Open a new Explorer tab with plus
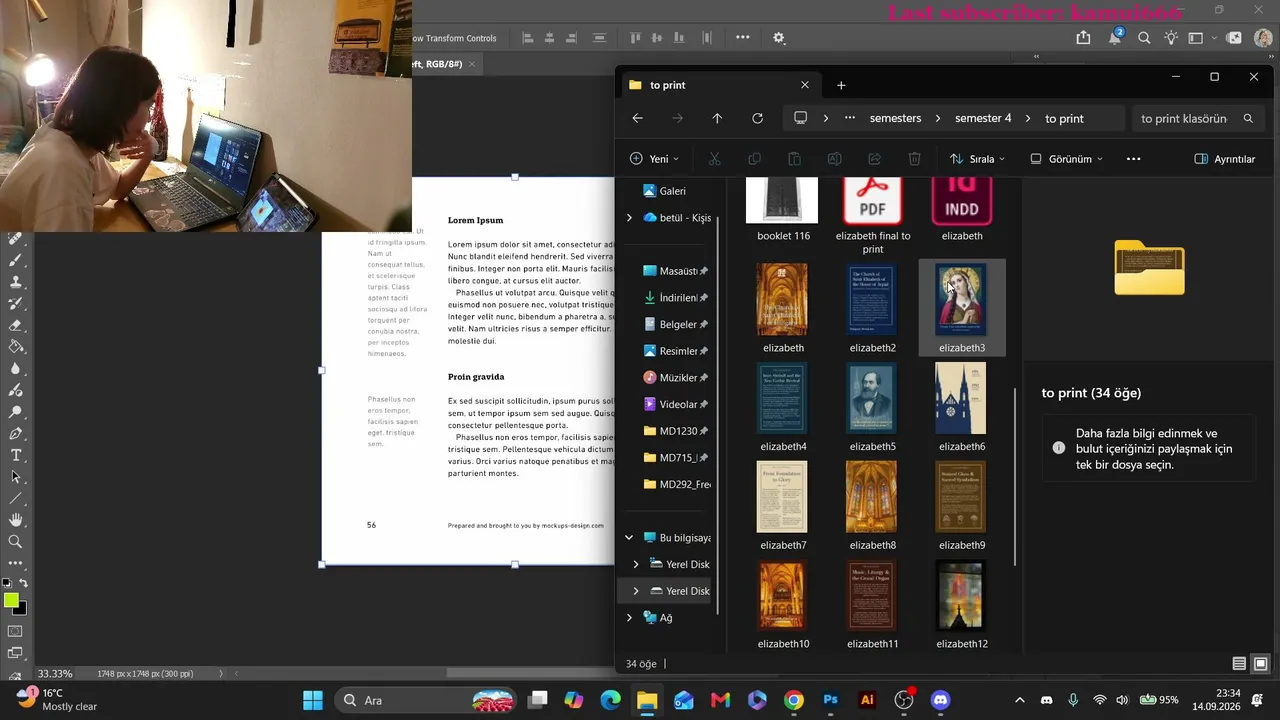 (841, 85)
